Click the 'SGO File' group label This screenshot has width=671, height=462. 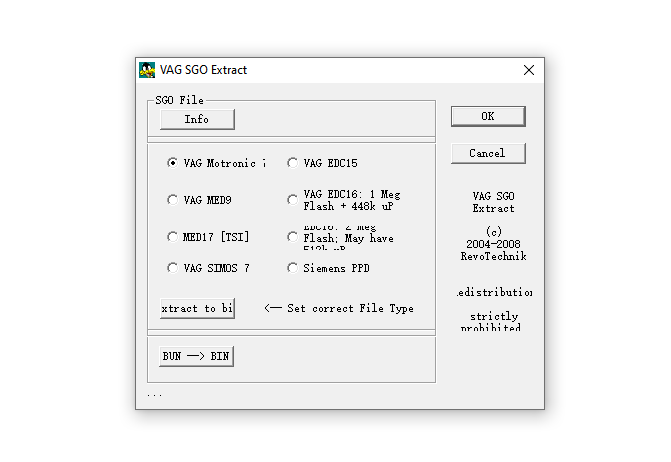tap(179, 100)
